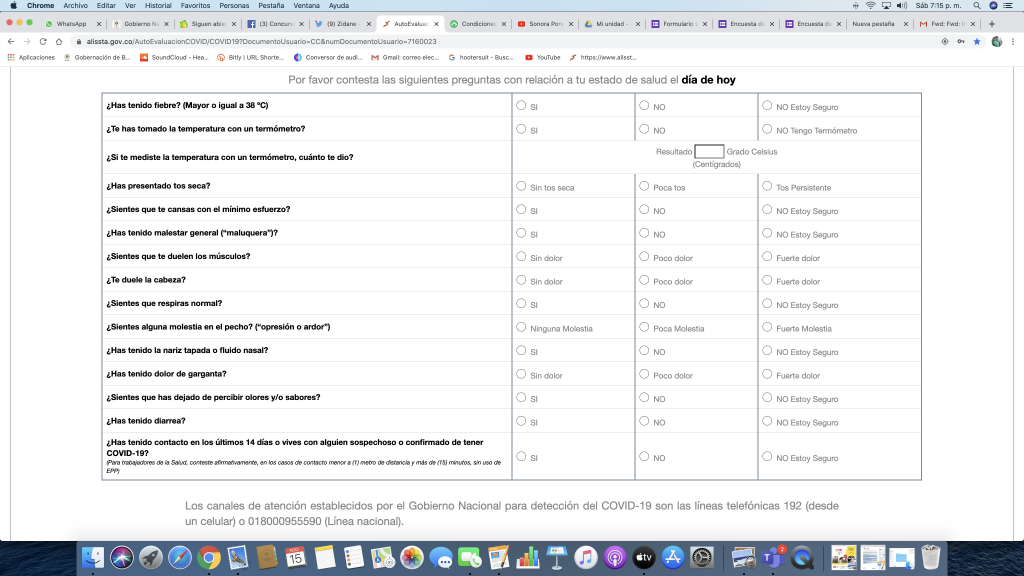Choose 'Tos Persistente' for dry cough
Viewport: 1024px width, 576px height.
(x=768, y=186)
